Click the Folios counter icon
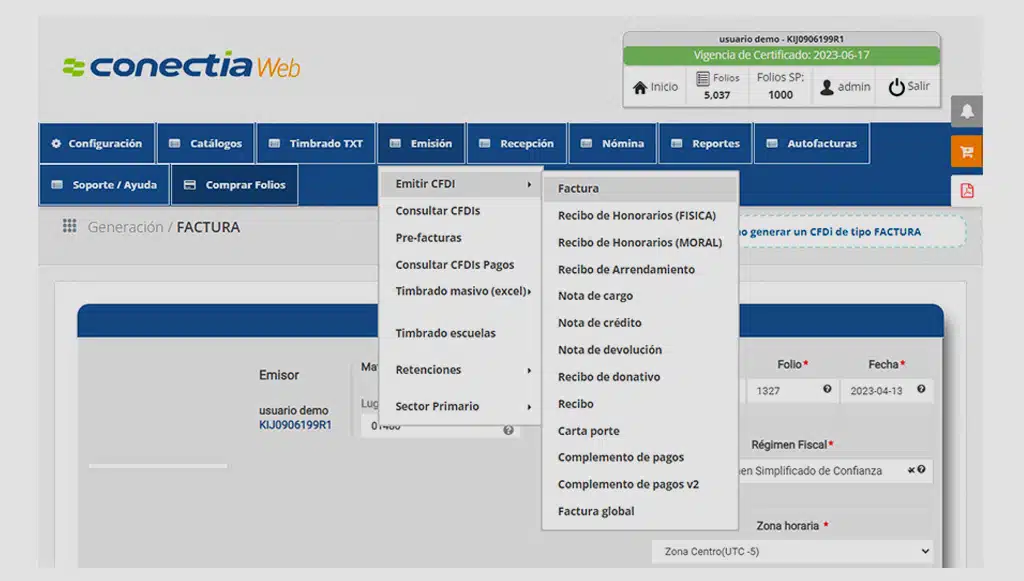Image resolution: width=1024 pixels, height=581 pixels. (x=703, y=78)
